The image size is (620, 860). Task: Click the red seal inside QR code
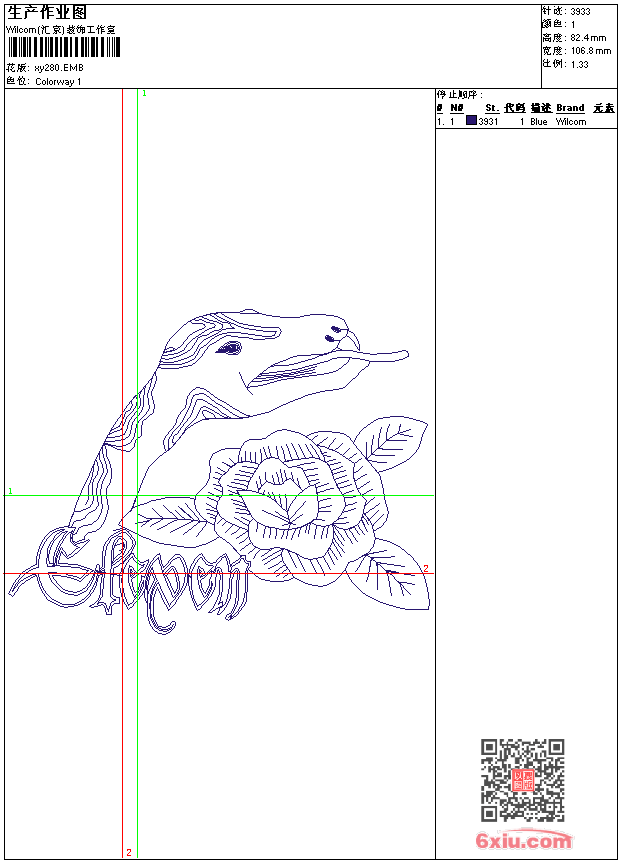(x=522, y=780)
